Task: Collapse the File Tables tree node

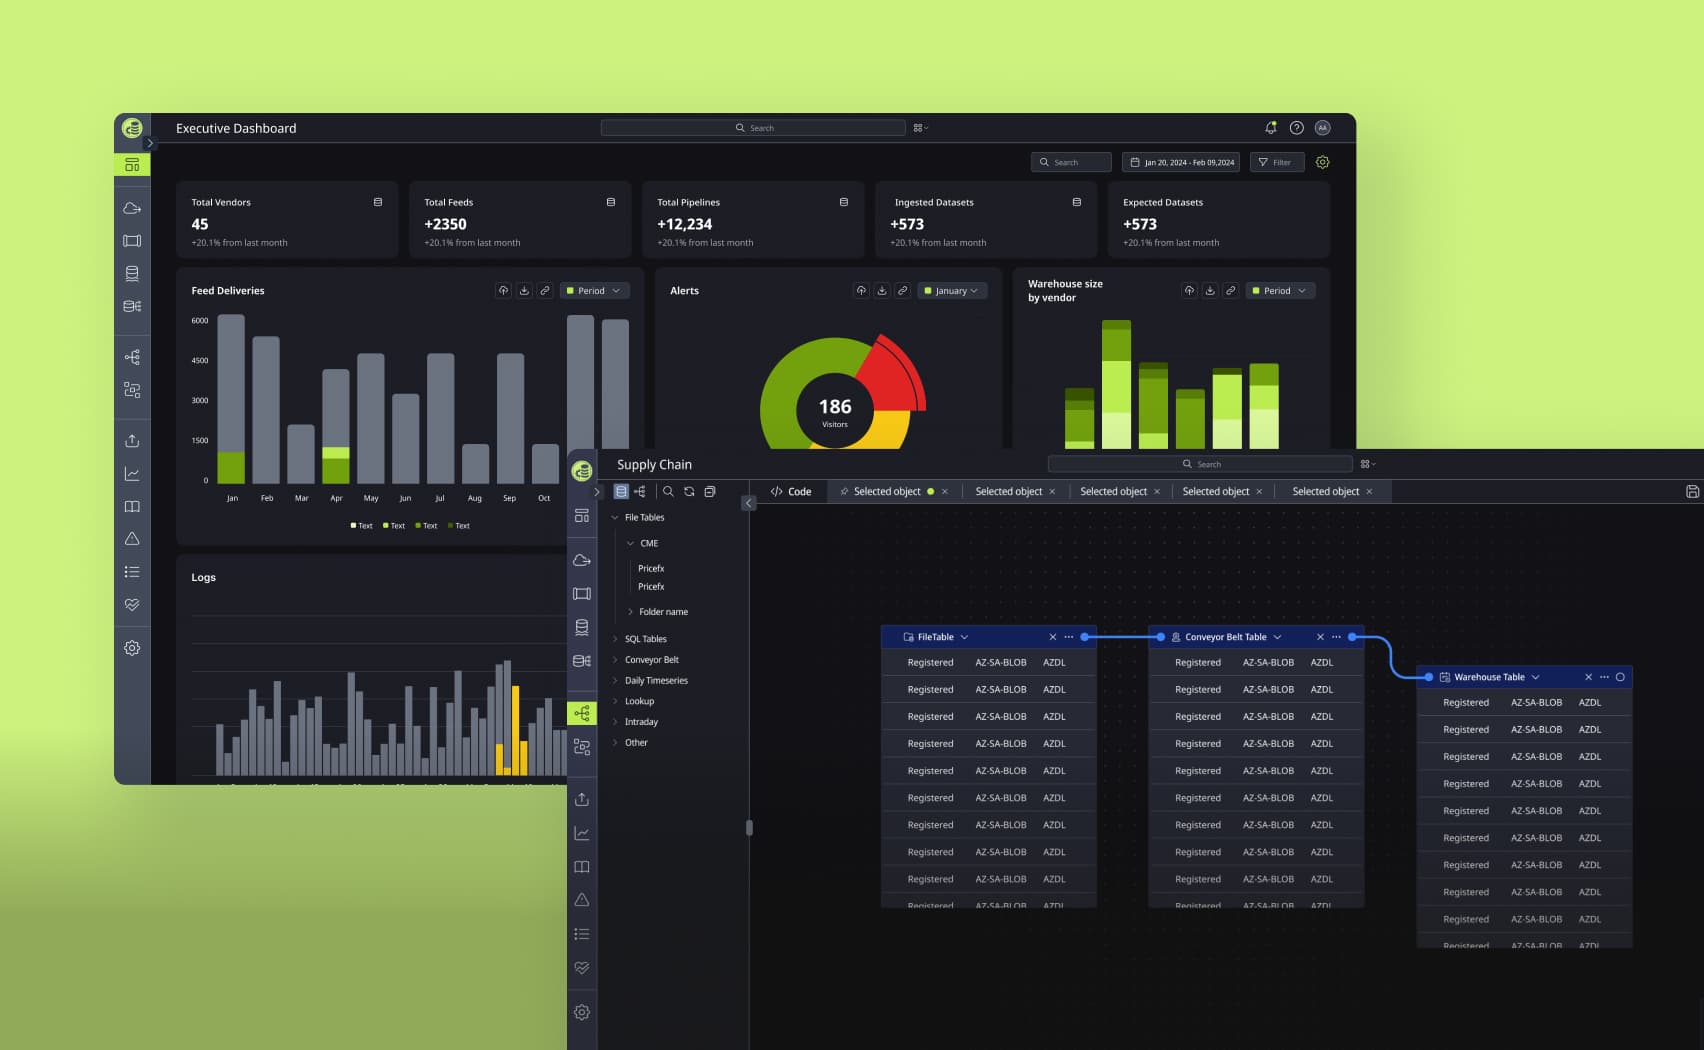Action: pyautogui.click(x=615, y=518)
